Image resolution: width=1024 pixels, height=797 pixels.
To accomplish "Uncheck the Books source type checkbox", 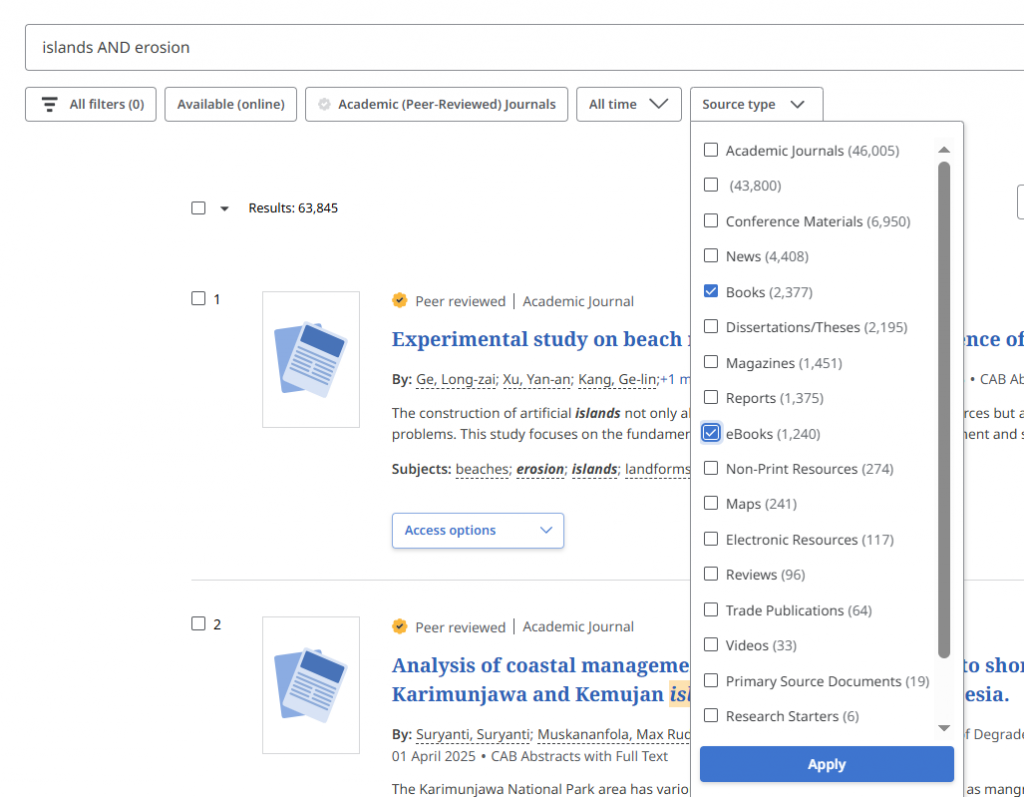I will point(711,291).
